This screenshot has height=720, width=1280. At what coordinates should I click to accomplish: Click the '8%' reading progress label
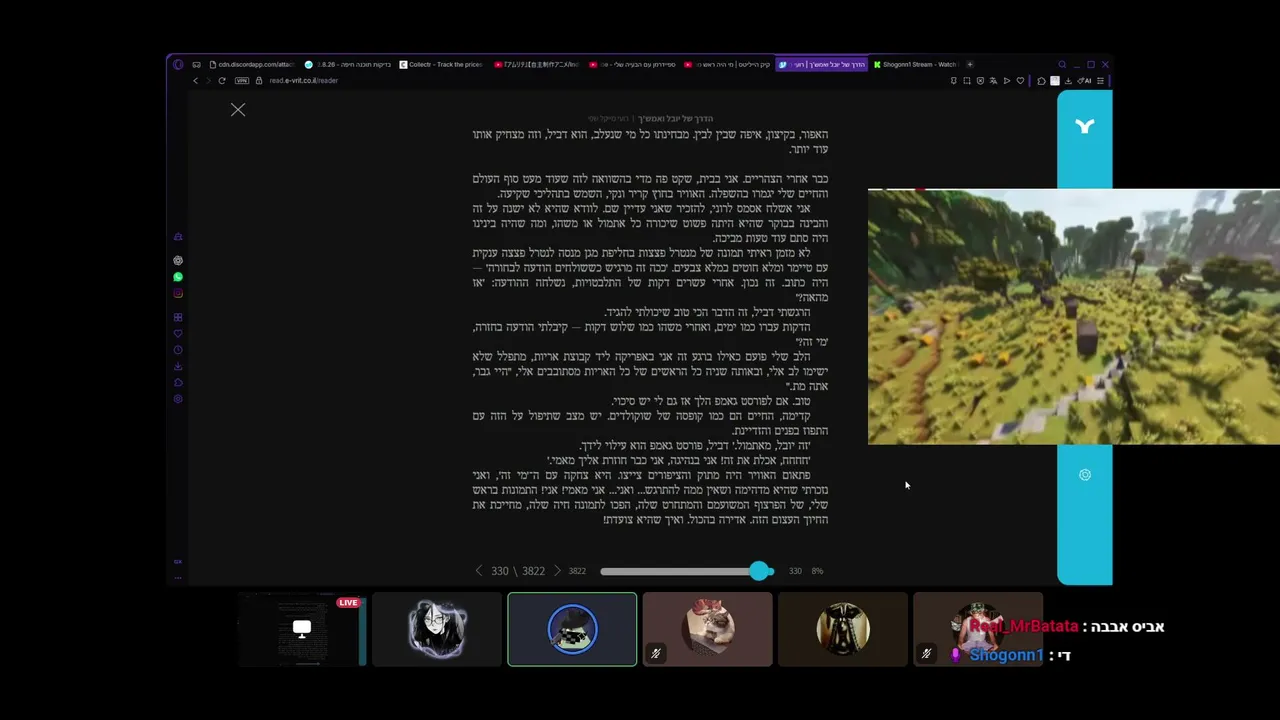pos(817,571)
